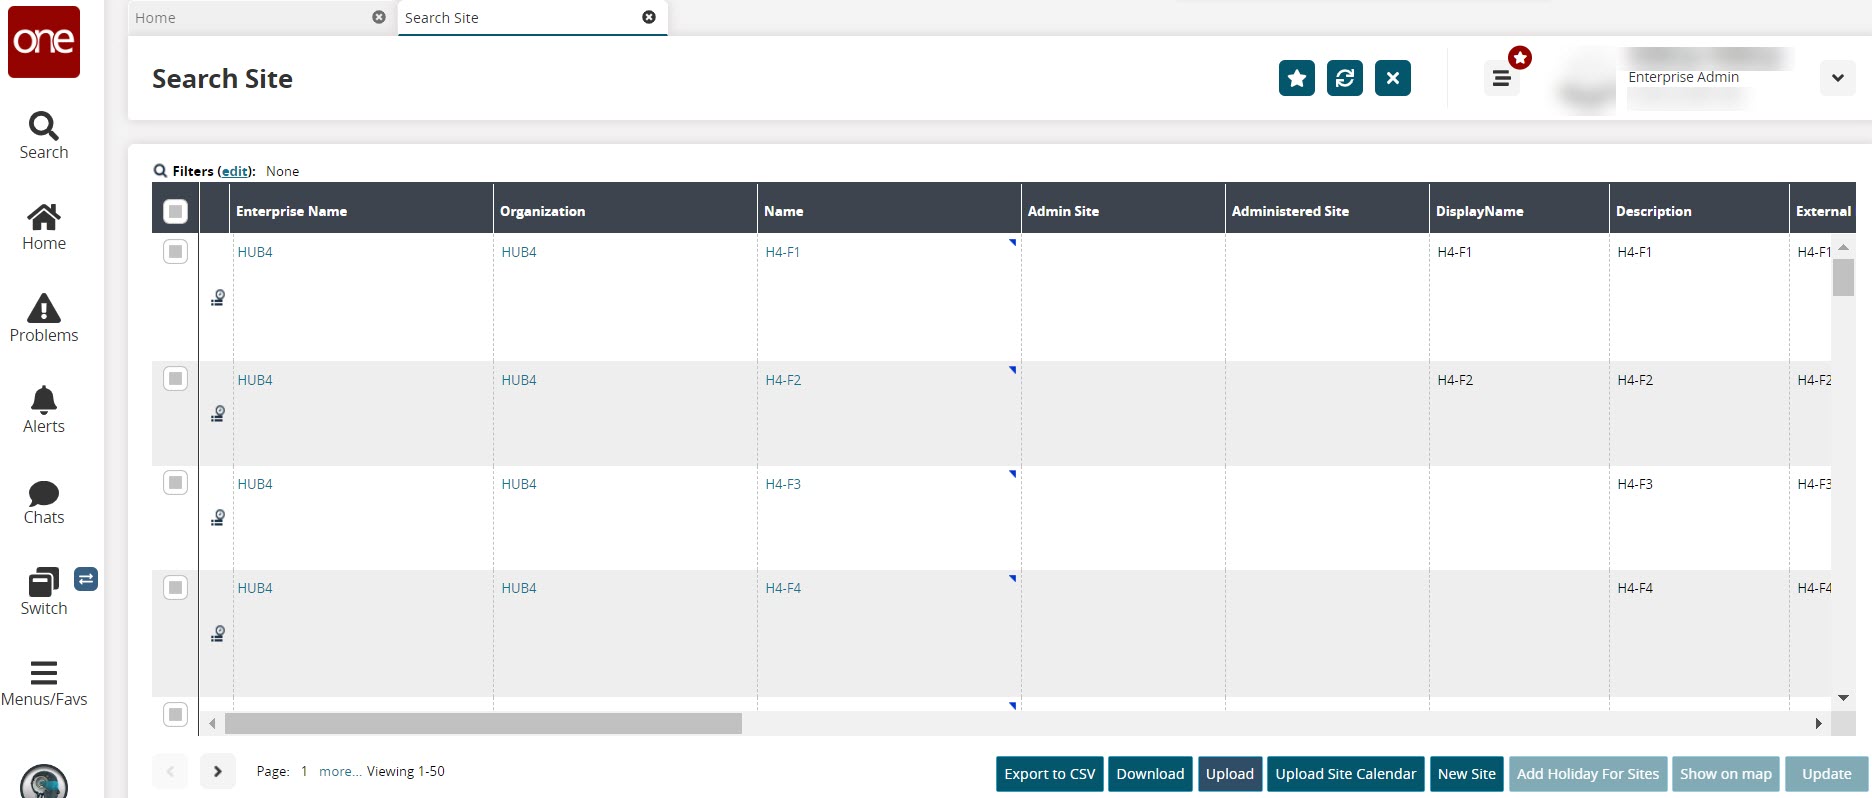Sort by Organization column header
The height and width of the screenshot is (798, 1872).
coord(625,211)
